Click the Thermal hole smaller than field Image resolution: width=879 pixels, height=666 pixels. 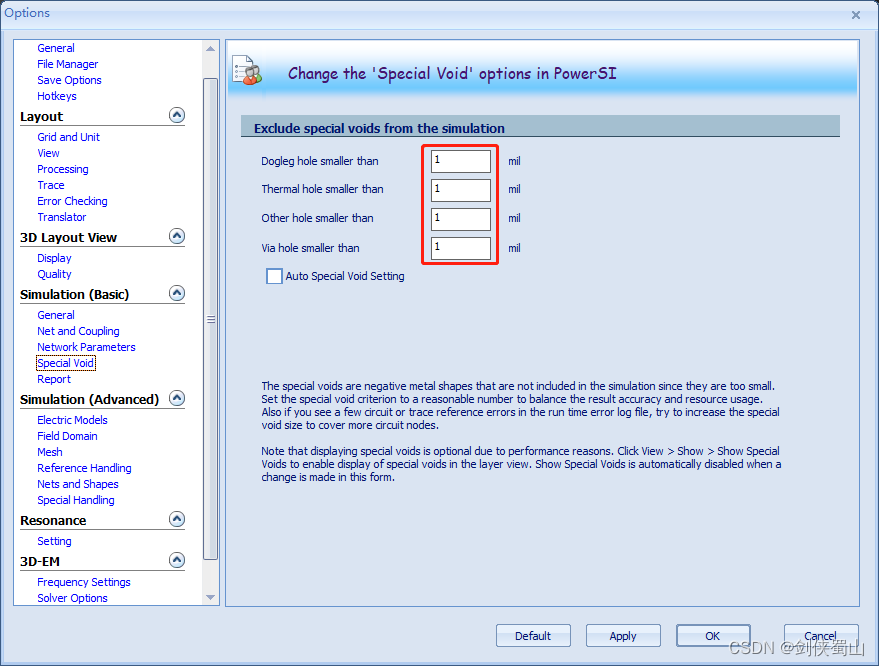pyautogui.click(x=461, y=190)
